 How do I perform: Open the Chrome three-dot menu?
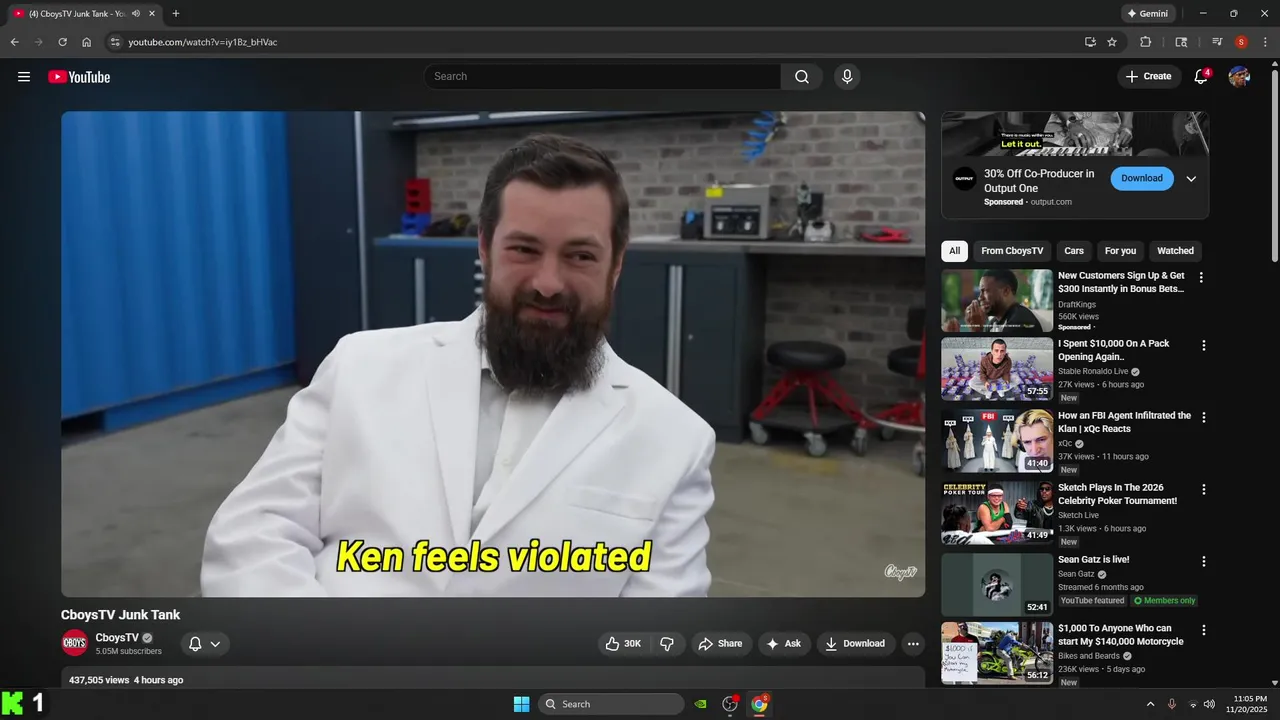(x=1265, y=42)
